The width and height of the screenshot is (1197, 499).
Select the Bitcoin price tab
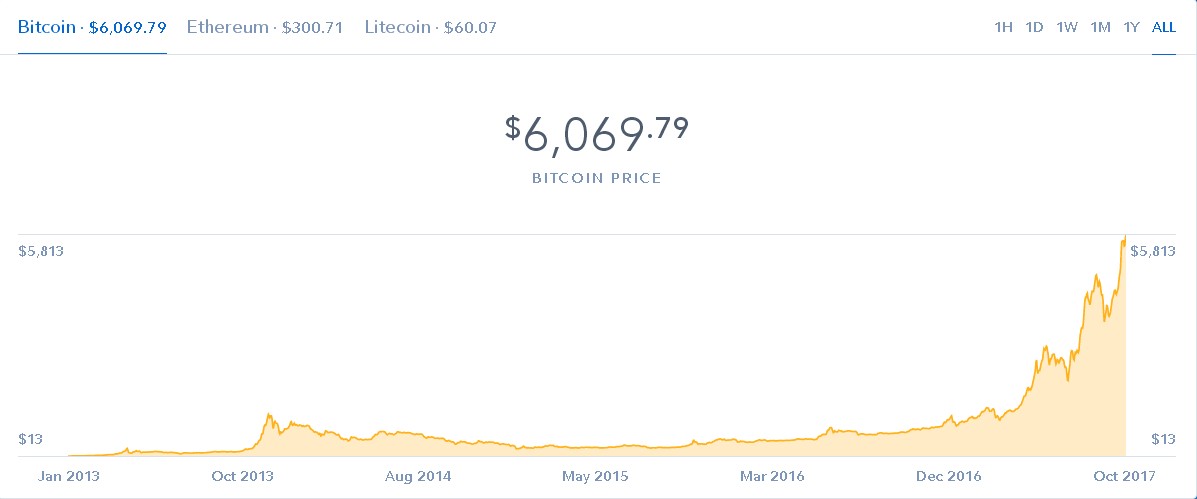pyautogui.click(x=92, y=28)
